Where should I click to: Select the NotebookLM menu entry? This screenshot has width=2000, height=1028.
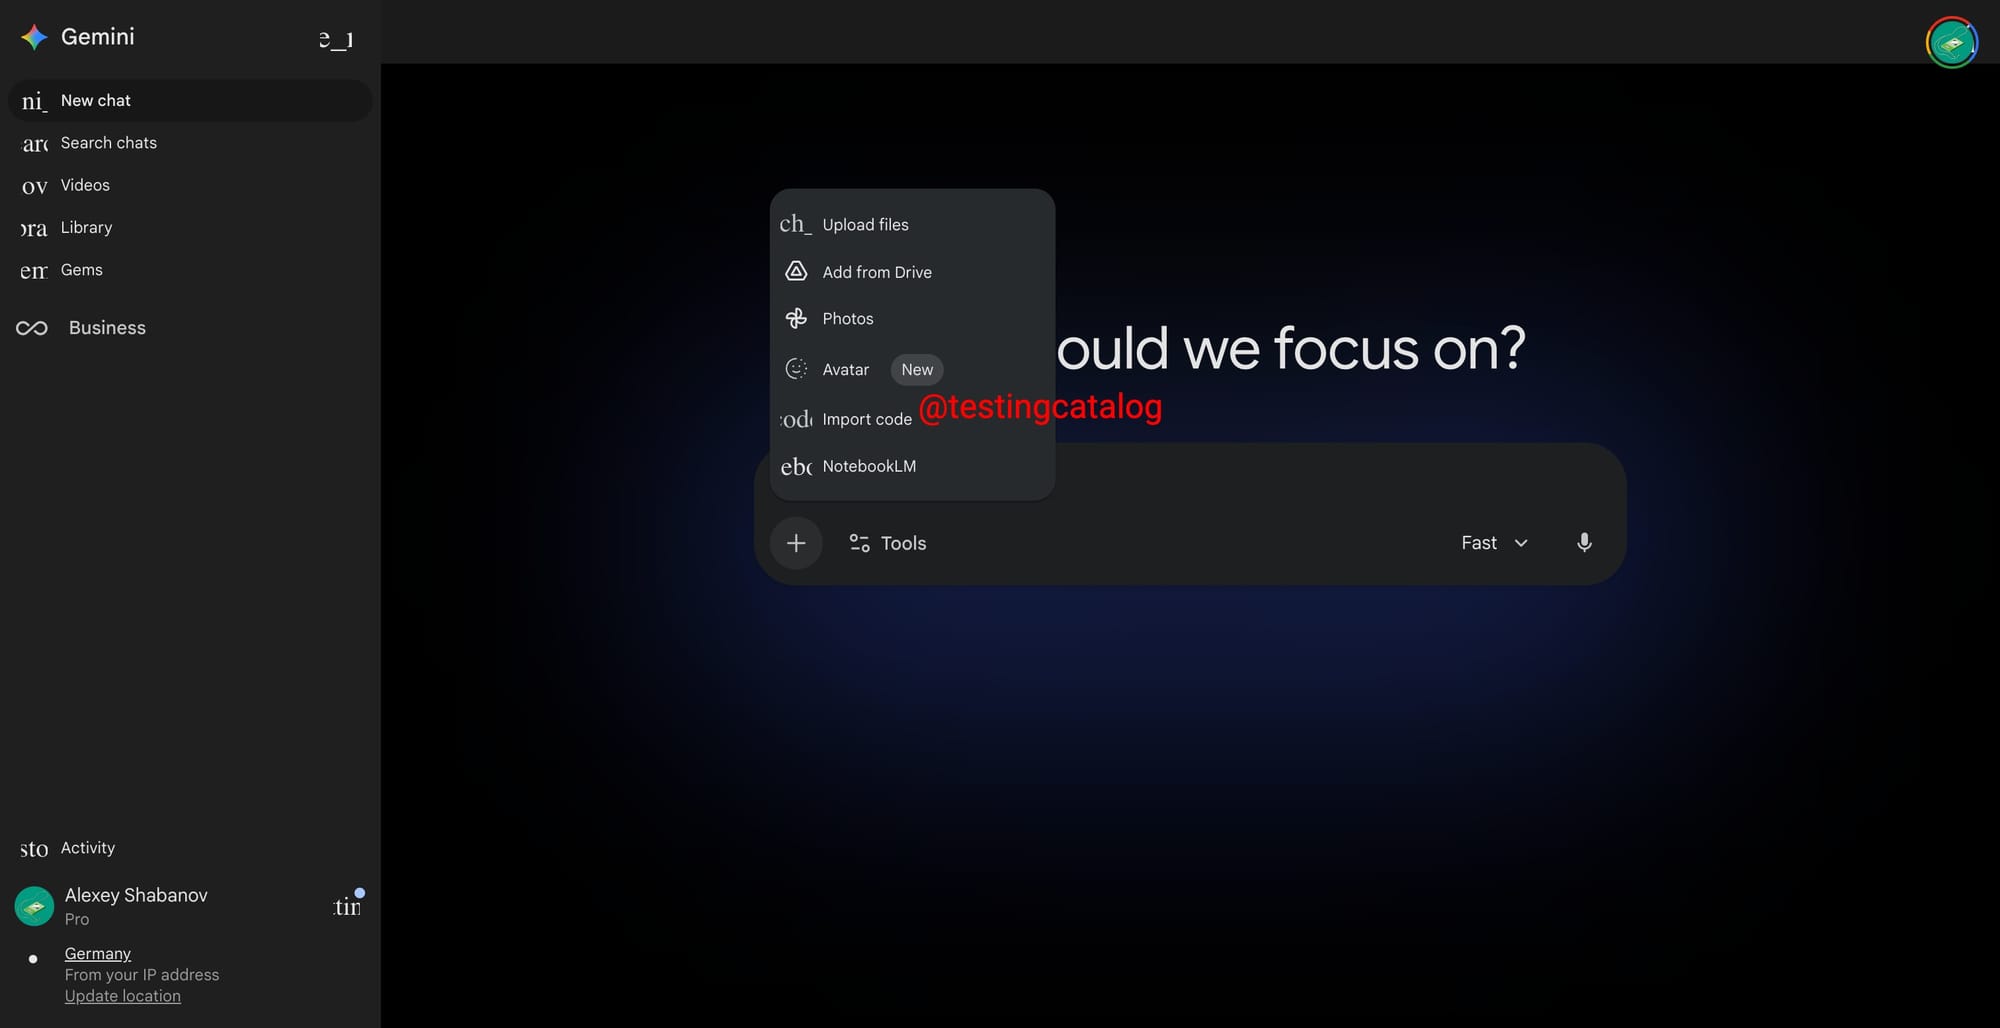point(912,466)
